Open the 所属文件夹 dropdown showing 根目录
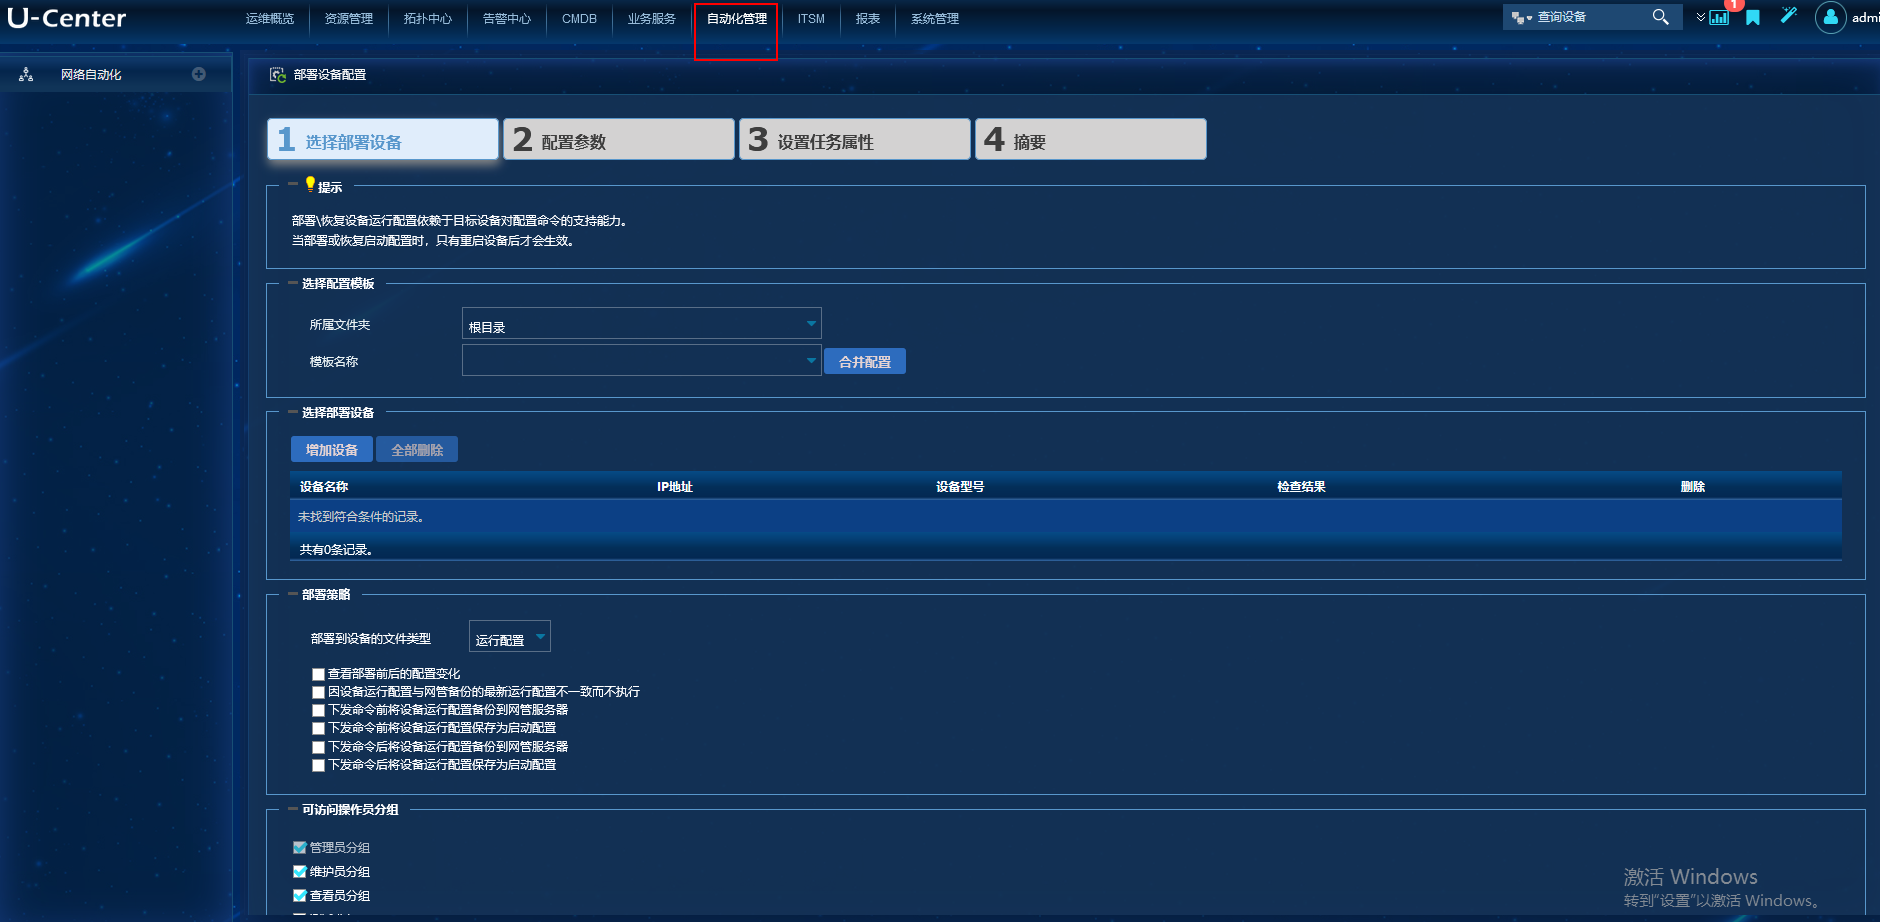The height and width of the screenshot is (922, 1880). [x=641, y=323]
